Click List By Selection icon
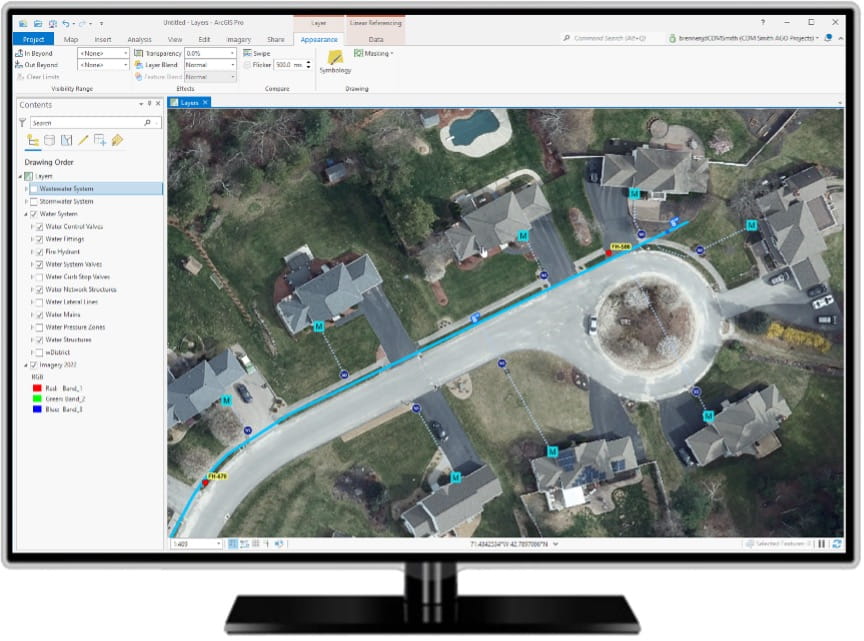This screenshot has height=641, width=864. point(66,141)
